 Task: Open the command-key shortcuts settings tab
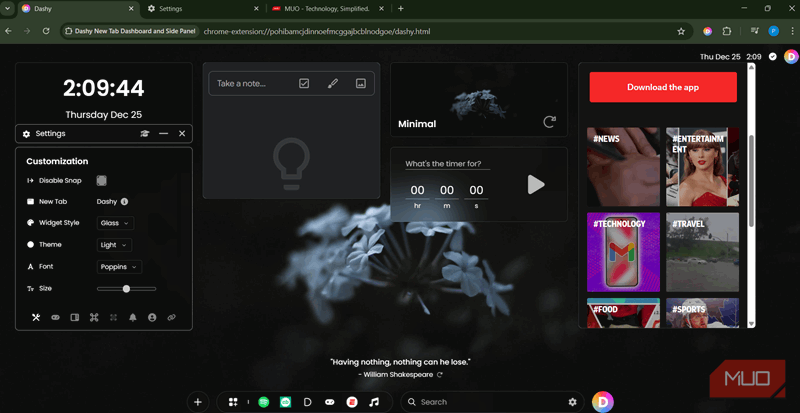tap(94, 318)
